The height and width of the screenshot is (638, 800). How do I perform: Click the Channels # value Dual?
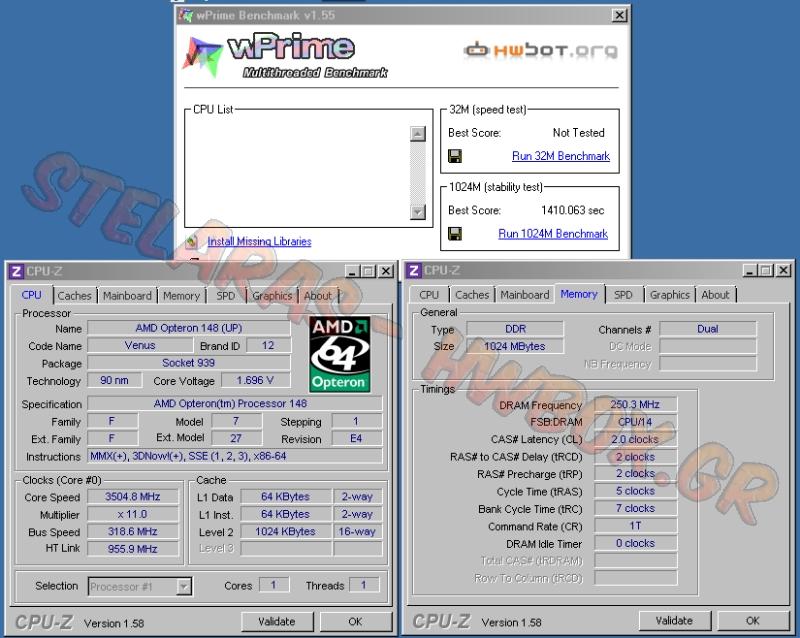pos(708,329)
